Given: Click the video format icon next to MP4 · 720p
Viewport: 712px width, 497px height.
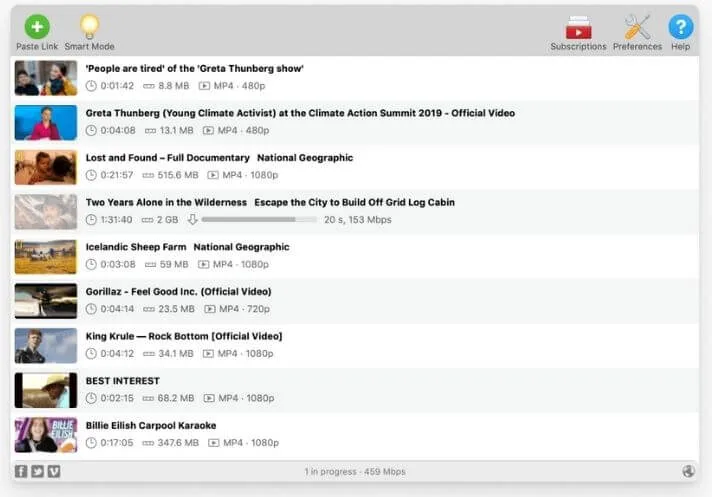Looking at the screenshot, I should [x=210, y=309].
